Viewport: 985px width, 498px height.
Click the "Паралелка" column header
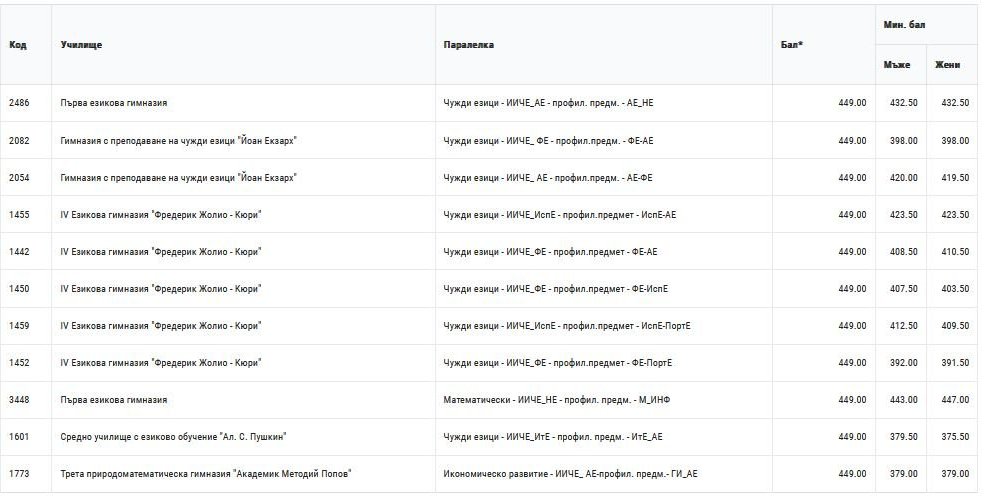coord(468,45)
